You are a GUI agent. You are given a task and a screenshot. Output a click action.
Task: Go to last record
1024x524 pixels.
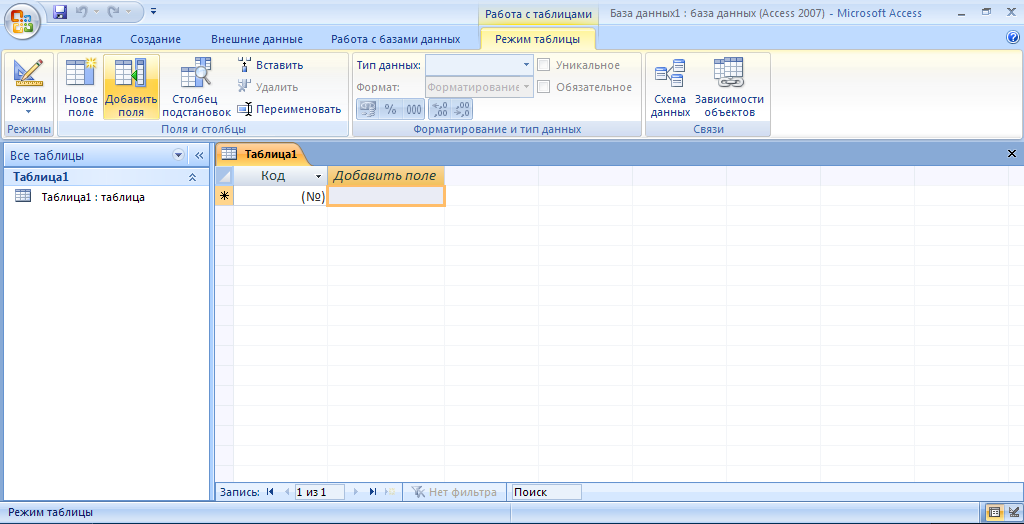[x=373, y=492]
